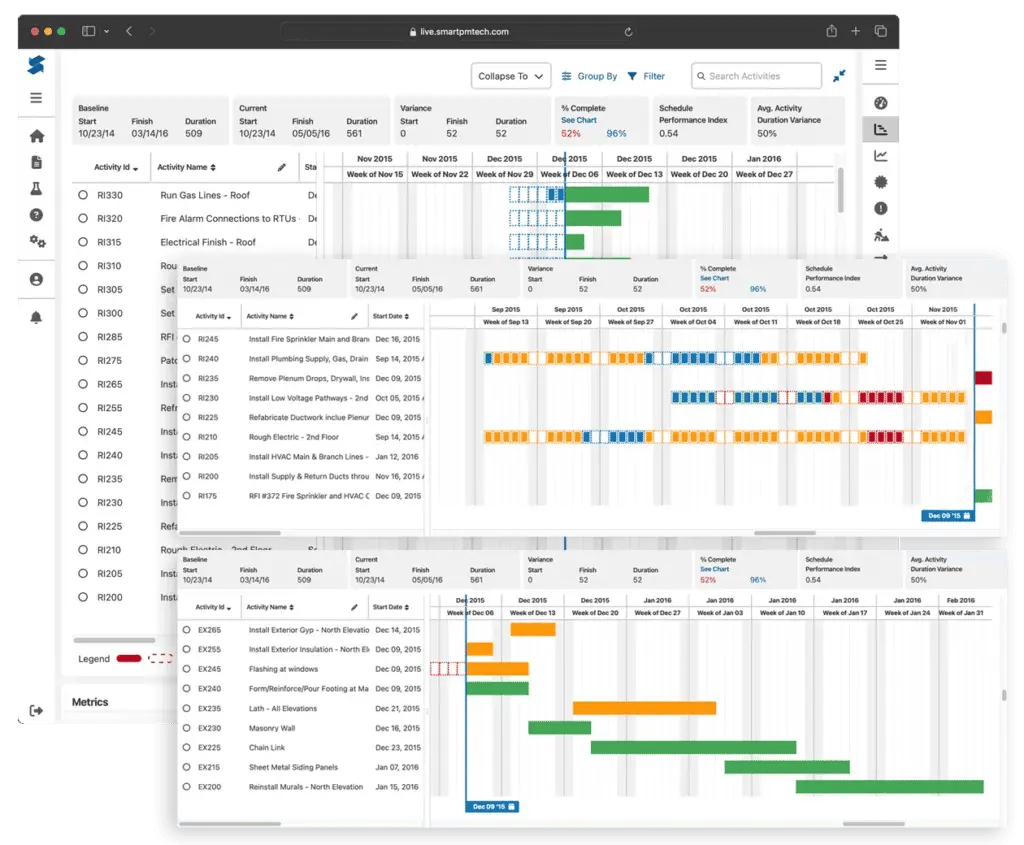The image size is (1024, 845).
Task: Click the expand fullscreen arrows beside search
Action: 840,76
